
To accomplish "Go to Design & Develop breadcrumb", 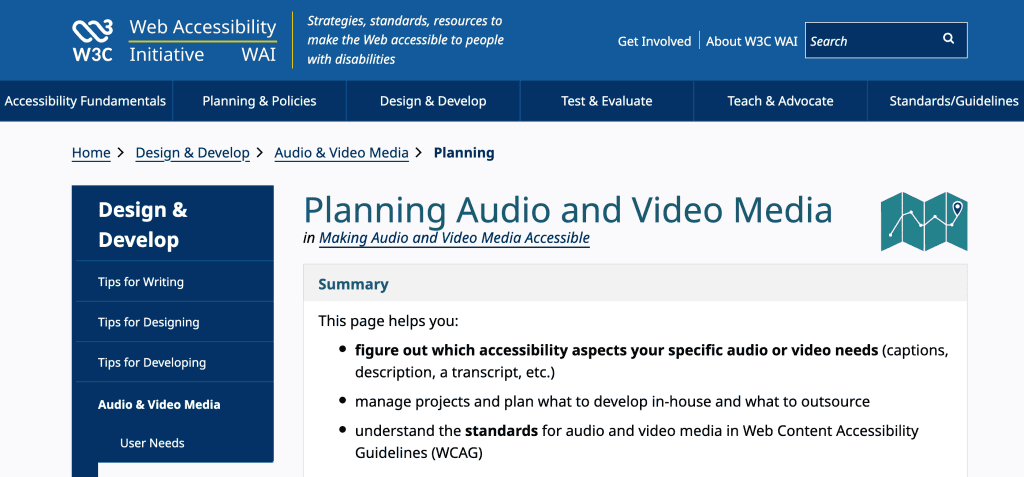I will pyautogui.click(x=193, y=153).
